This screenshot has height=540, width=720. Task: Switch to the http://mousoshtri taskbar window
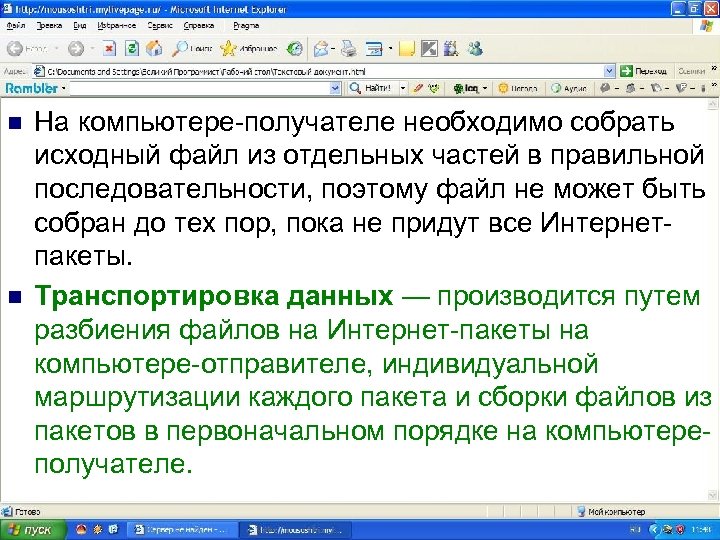(x=294, y=530)
